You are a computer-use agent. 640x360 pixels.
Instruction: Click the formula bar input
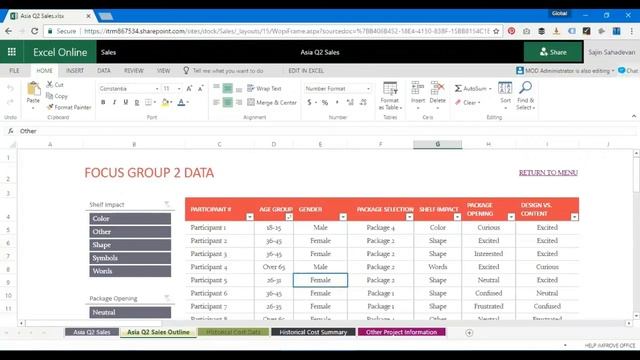[x=327, y=131]
